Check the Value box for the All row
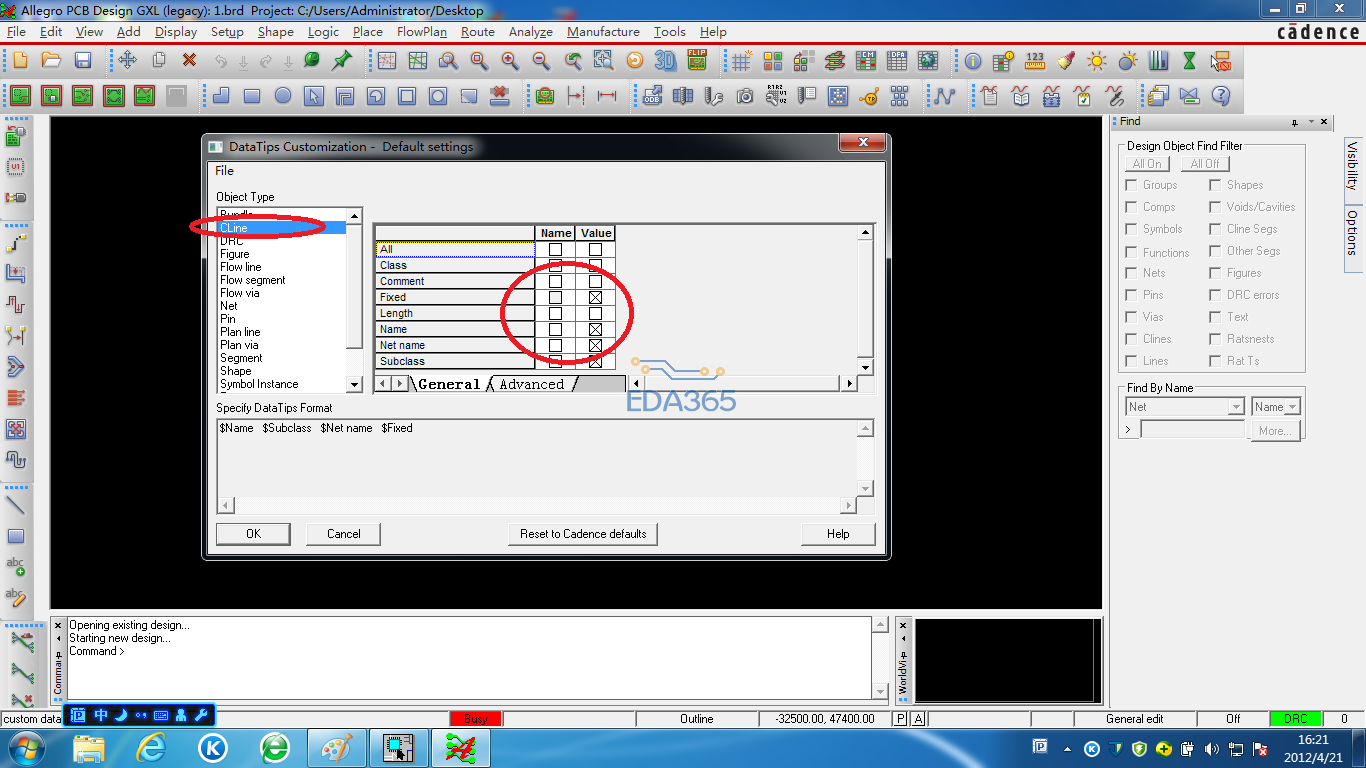 596,249
